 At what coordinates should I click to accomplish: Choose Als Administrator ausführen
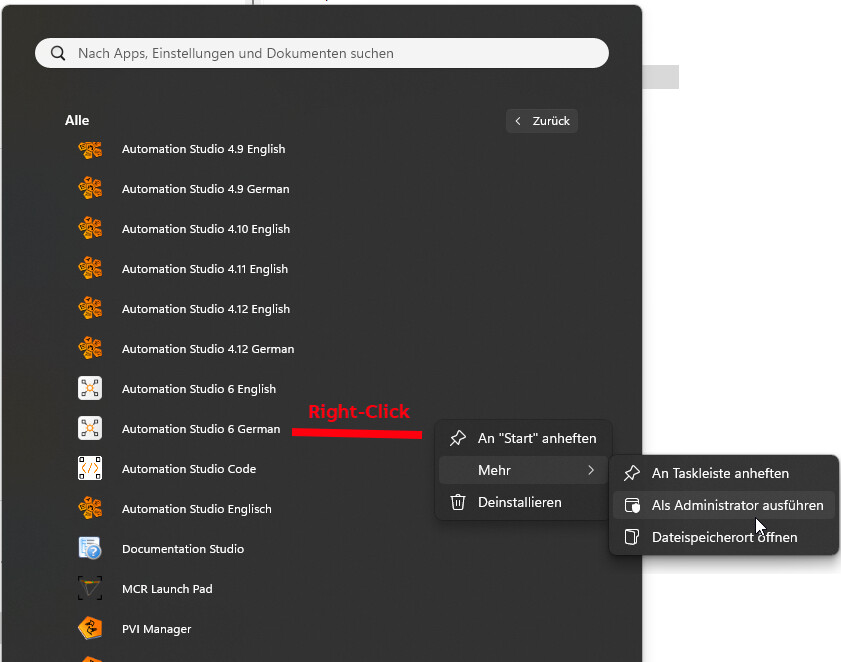point(724,505)
